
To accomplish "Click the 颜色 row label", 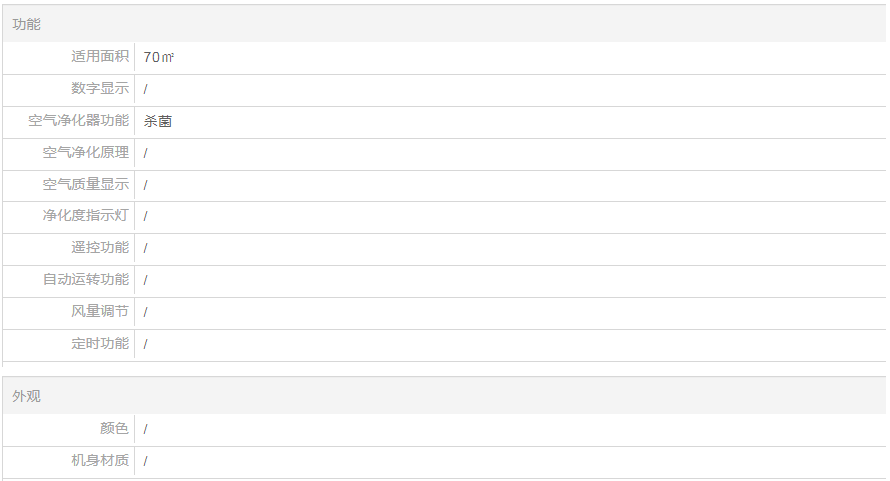I will [x=114, y=429].
